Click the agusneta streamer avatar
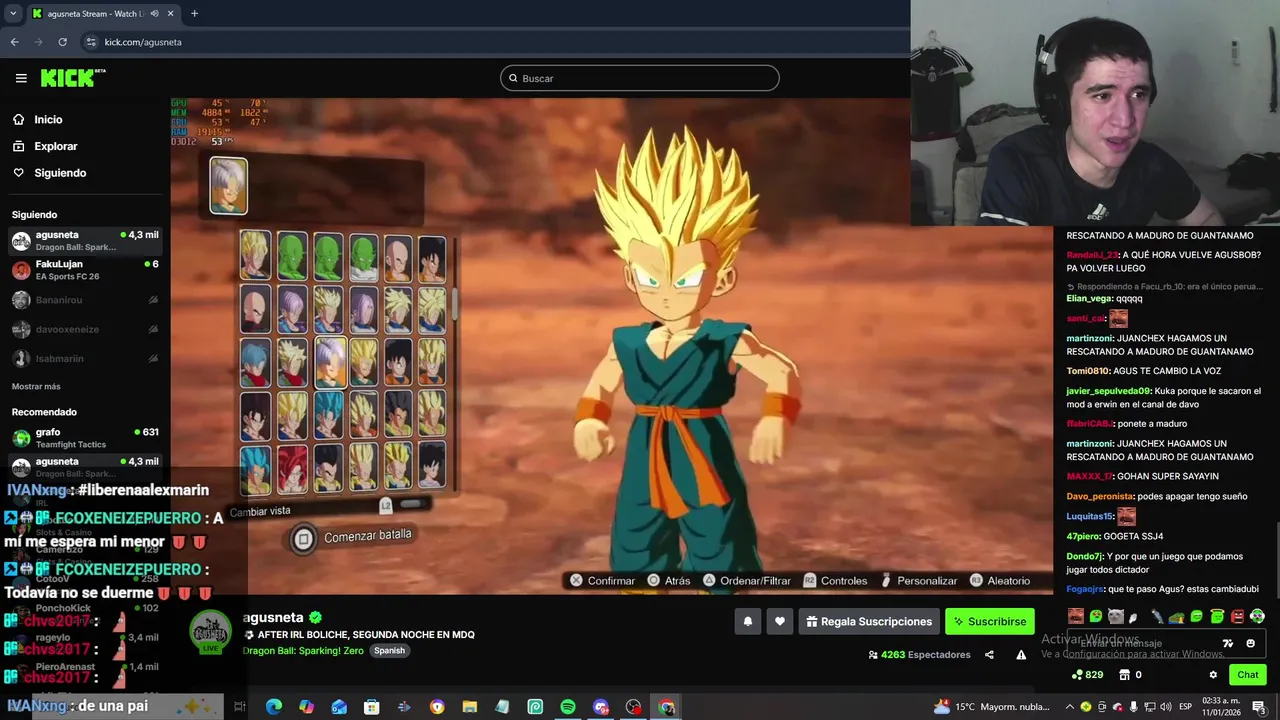Image resolution: width=1280 pixels, height=720 pixels. (212, 632)
